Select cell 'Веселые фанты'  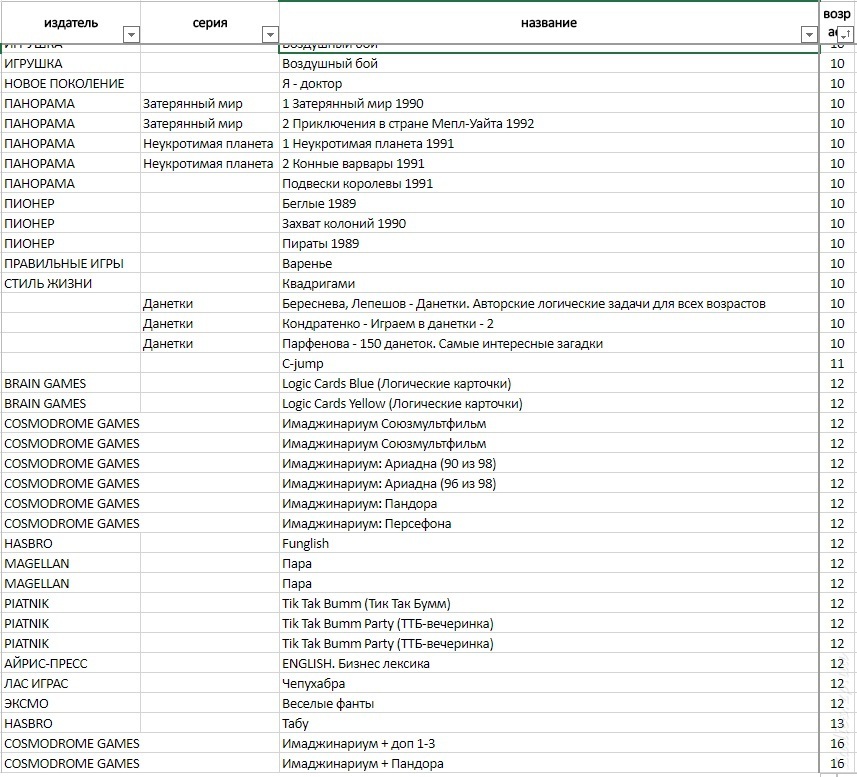click(x=549, y=704)
